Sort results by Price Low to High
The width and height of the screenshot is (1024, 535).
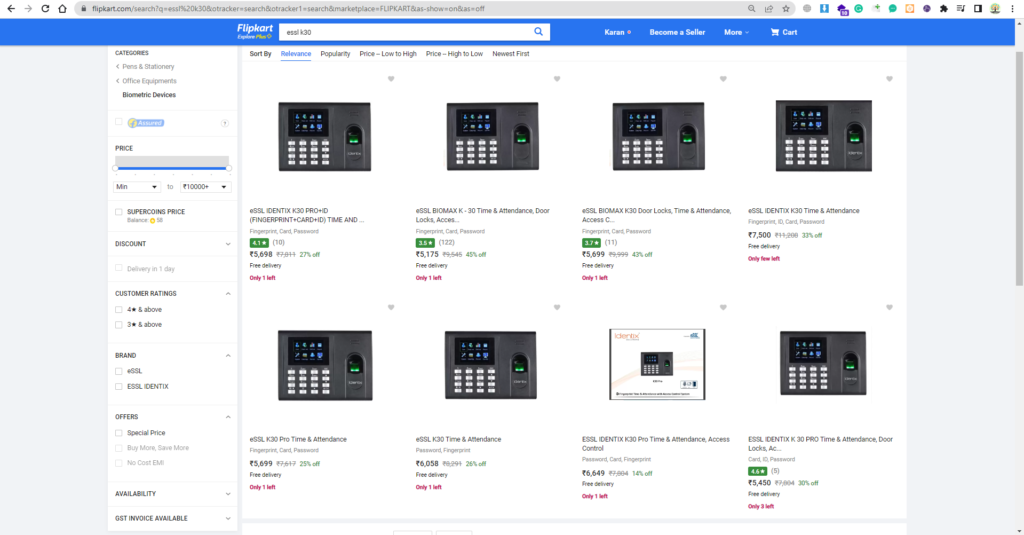pyautogui.click(x=388, y=54)
